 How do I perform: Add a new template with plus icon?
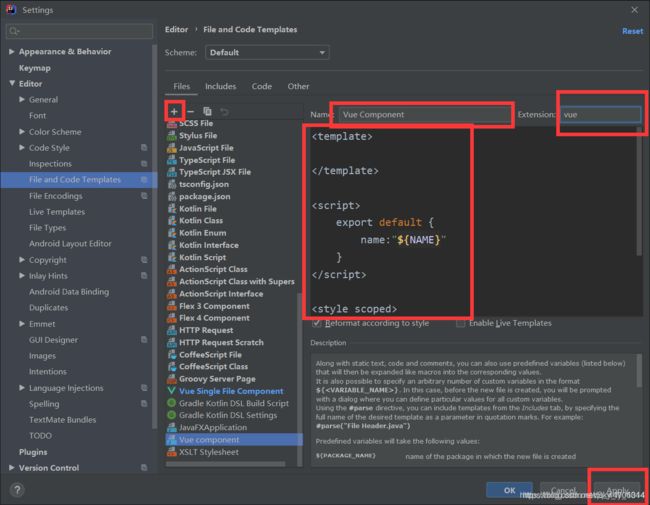click(174, 112)
